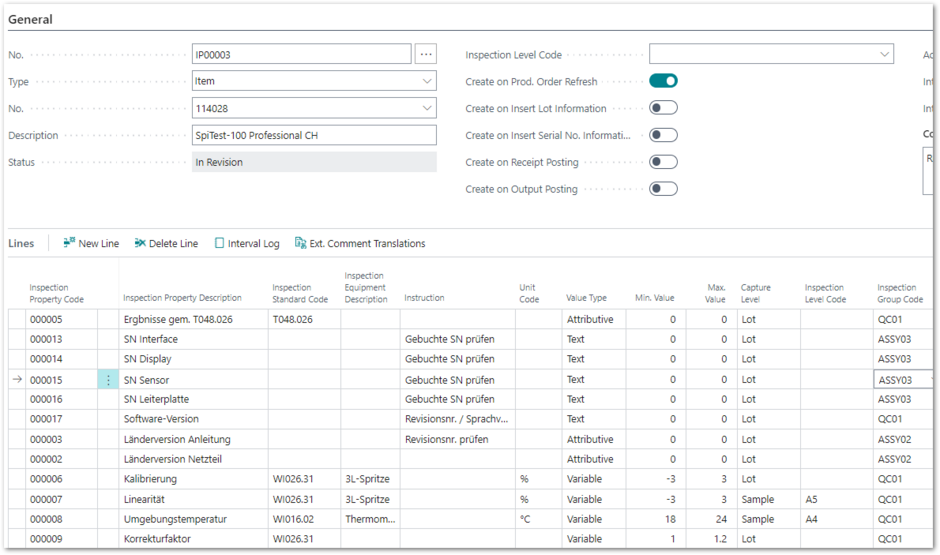Toggle Create on Receipt Posting switch

[x=663, y=162]
